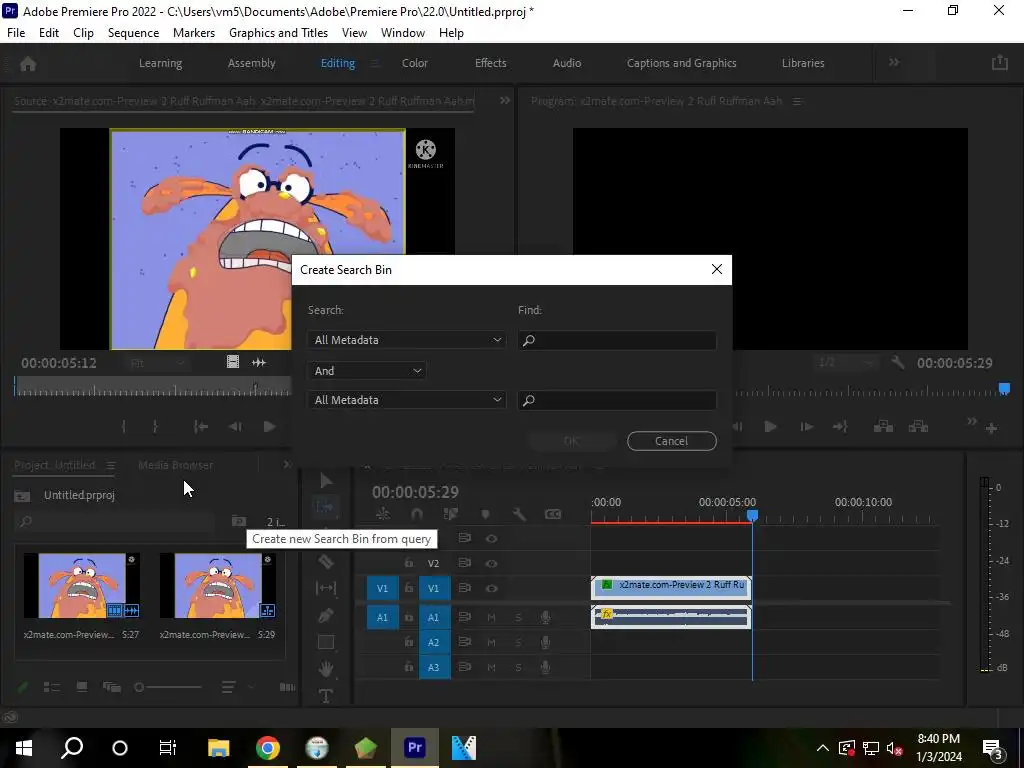Screen dimensions: 1024x768
Task: Click Drag Video Only filmstrip in Source monitor
Action: [x=232, y=362]
